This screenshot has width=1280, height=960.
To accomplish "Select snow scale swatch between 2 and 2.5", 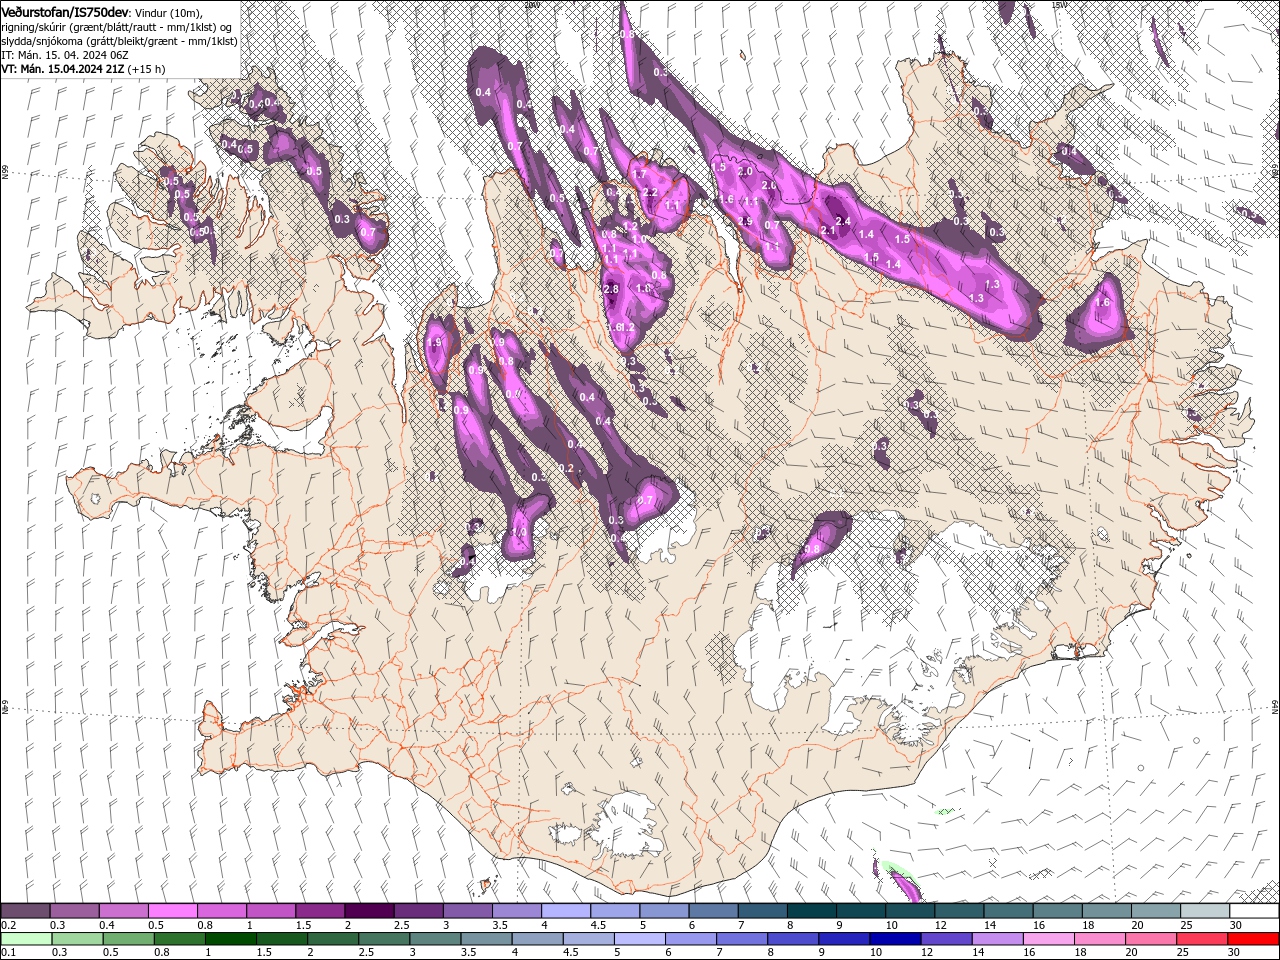I will tap(369, 911).
